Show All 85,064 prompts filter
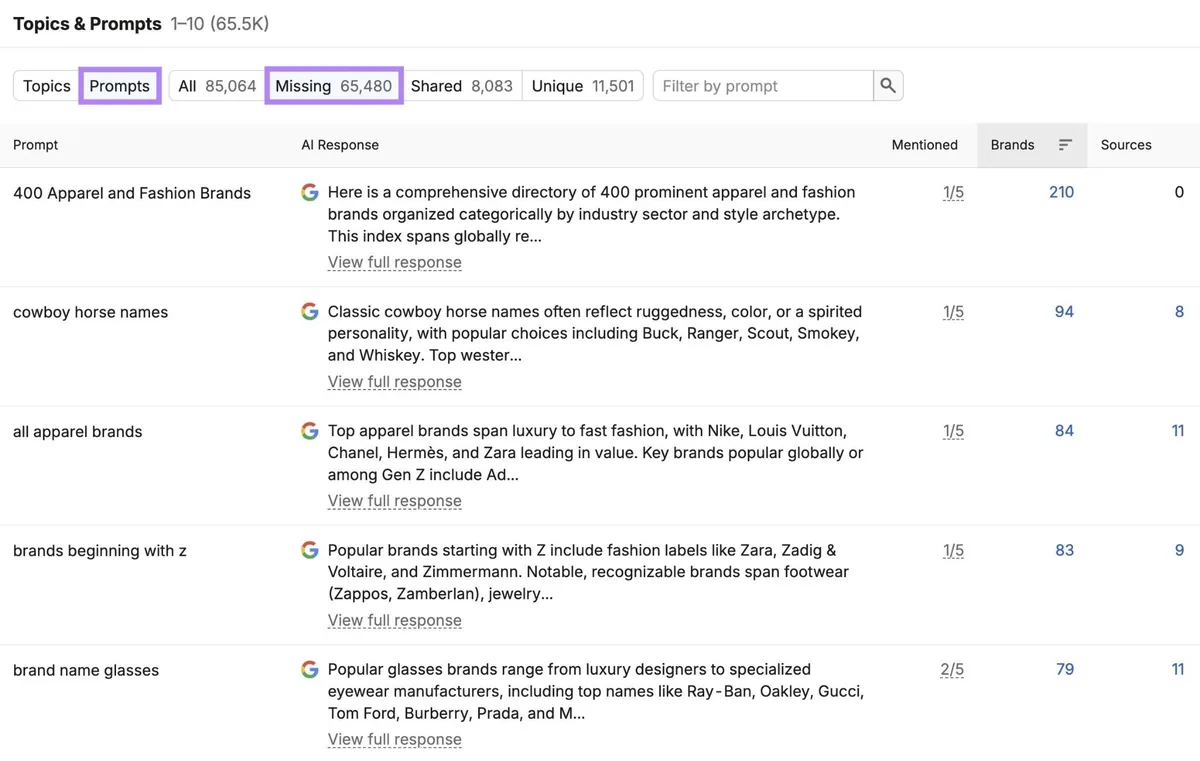This screenshot has height=761, width=1200. tap(217, 86)
